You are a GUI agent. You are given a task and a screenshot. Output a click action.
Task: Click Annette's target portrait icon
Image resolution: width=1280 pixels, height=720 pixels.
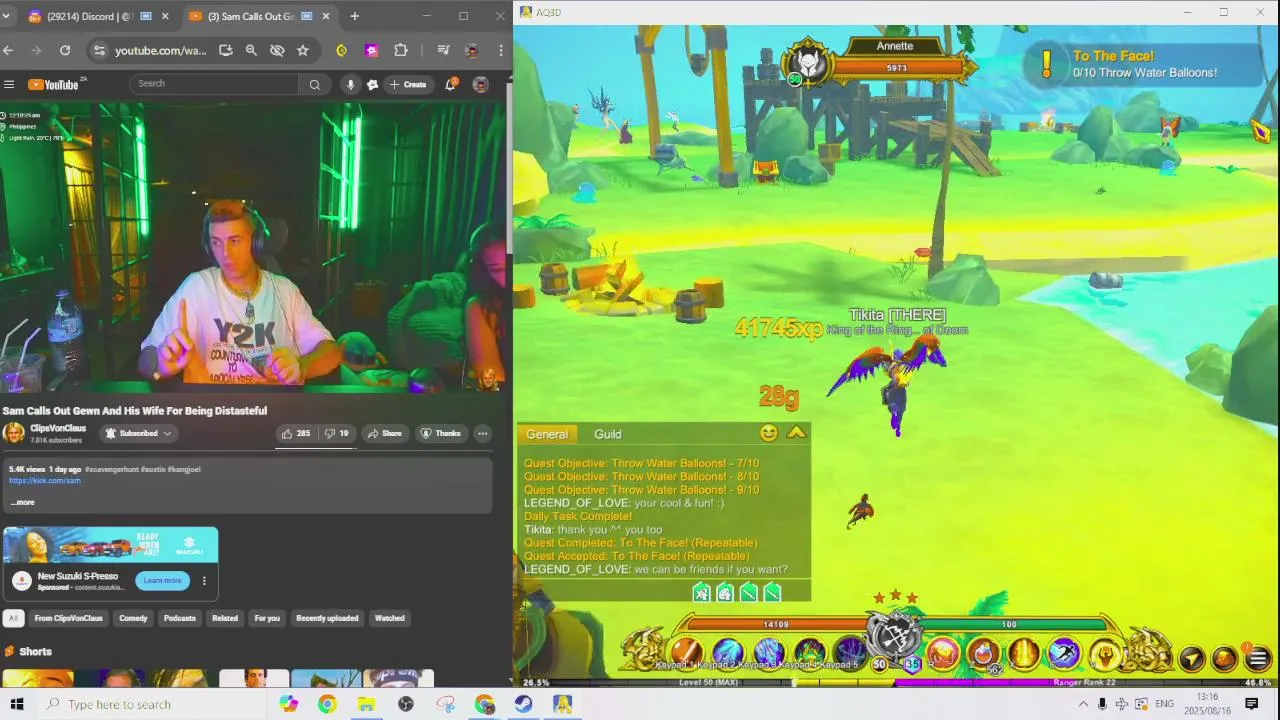(807, 63)
